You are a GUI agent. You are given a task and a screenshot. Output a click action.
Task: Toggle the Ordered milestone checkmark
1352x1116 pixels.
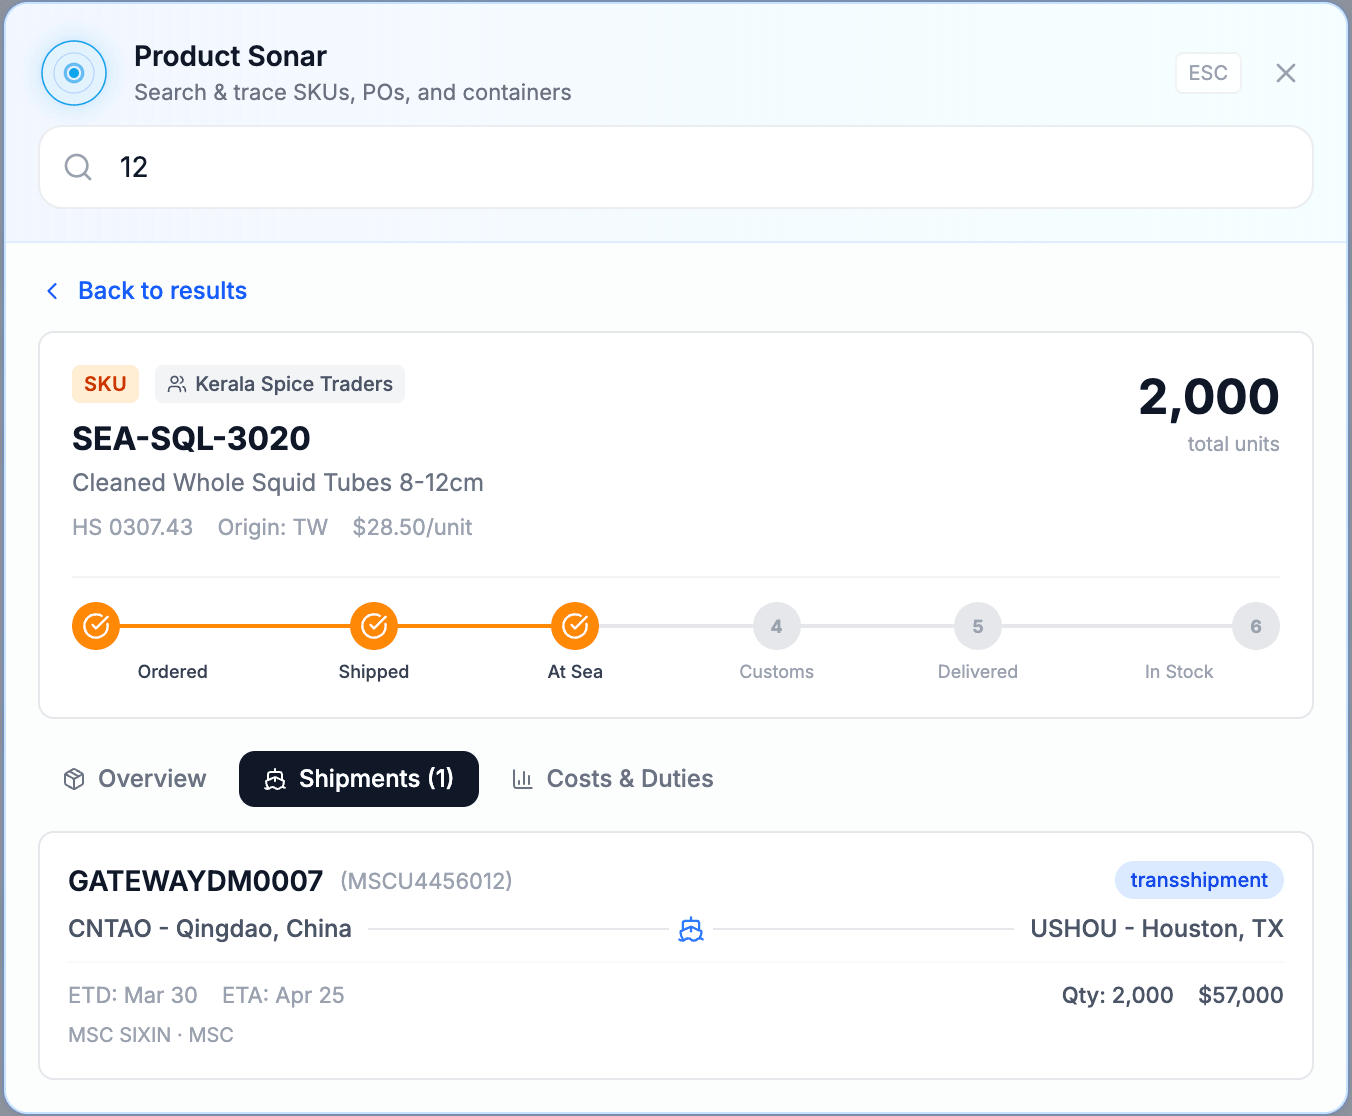[x=95, y=626]
